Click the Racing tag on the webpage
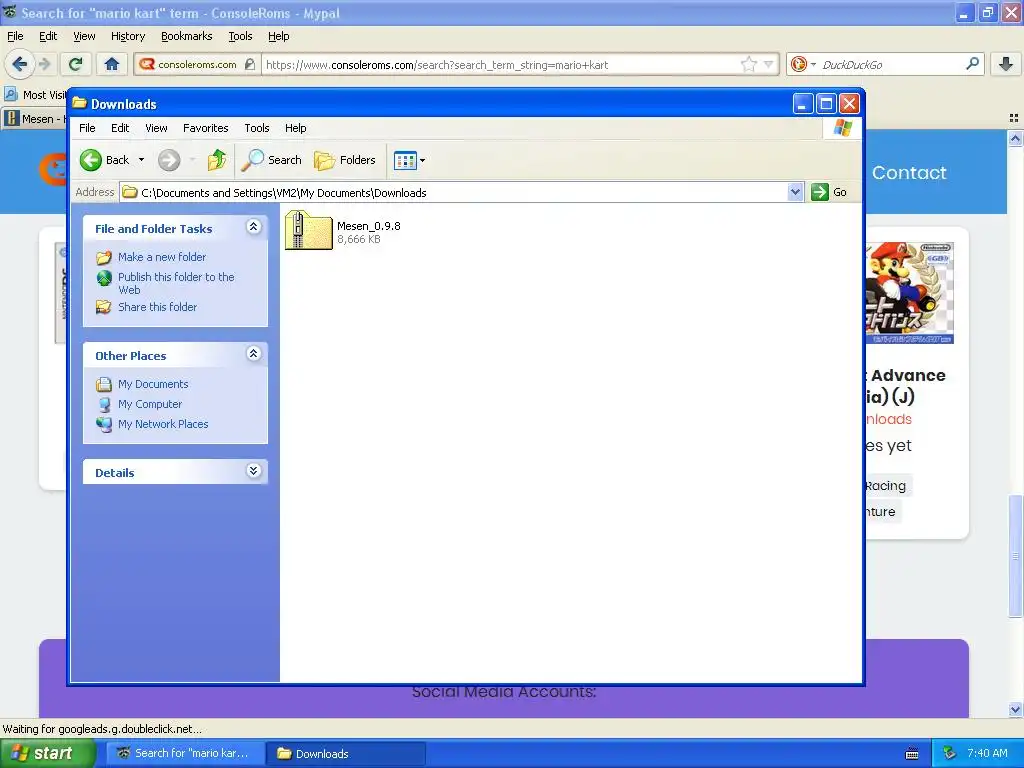 [x=886, y=486]
